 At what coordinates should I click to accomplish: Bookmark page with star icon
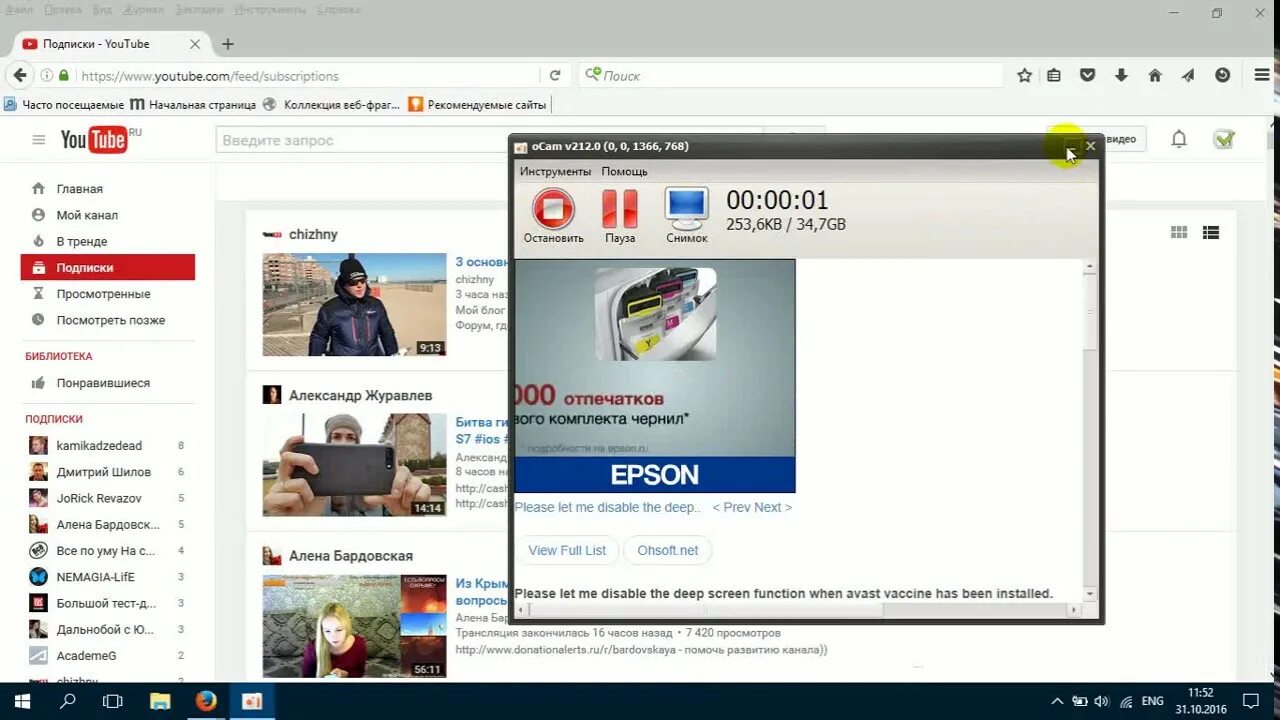tap(1024, 76)
